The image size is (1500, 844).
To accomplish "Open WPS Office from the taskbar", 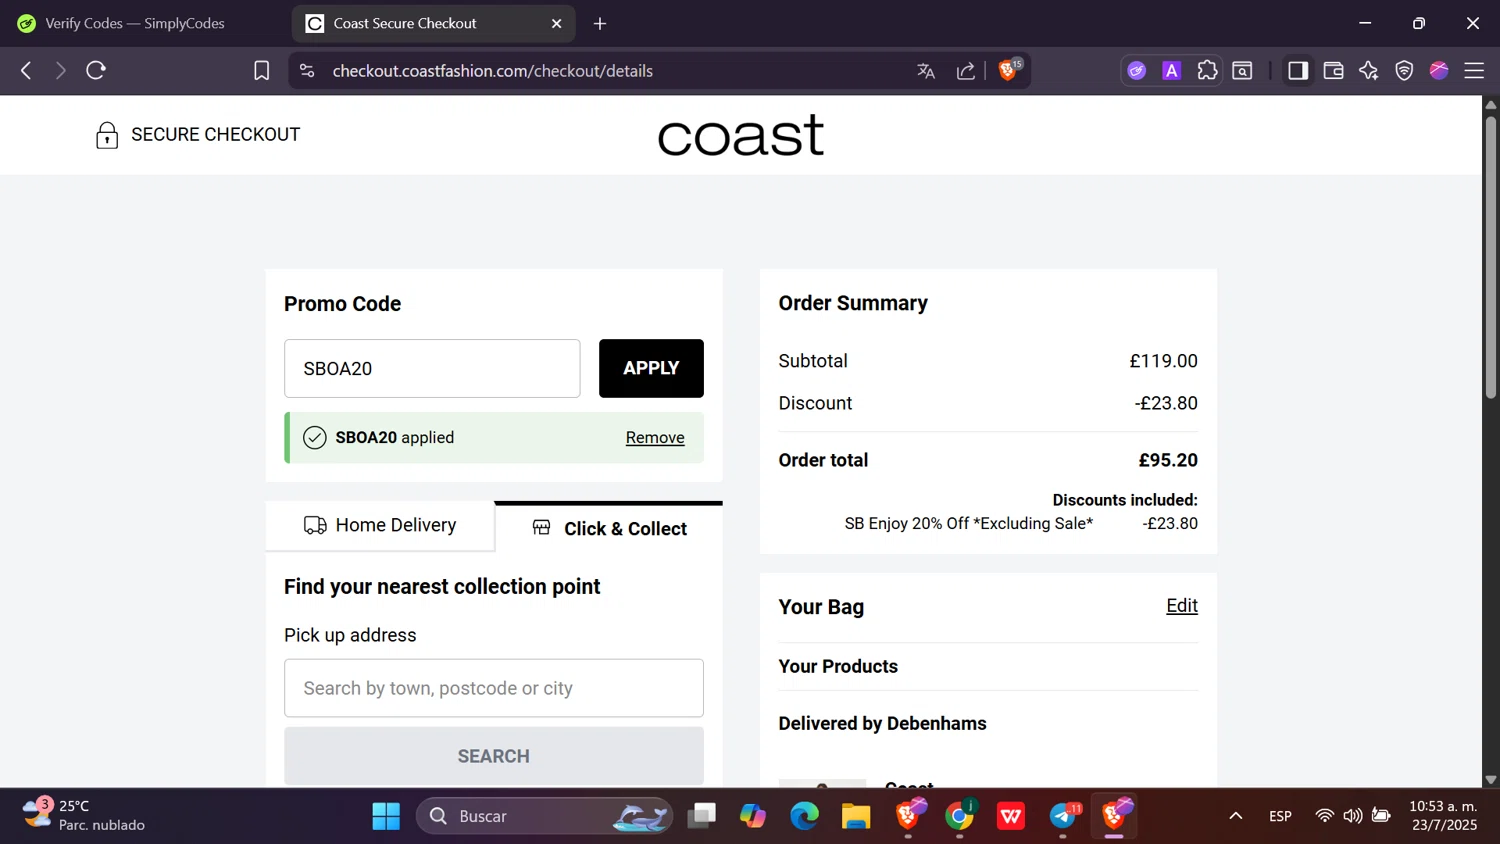I will point(1011,816).
